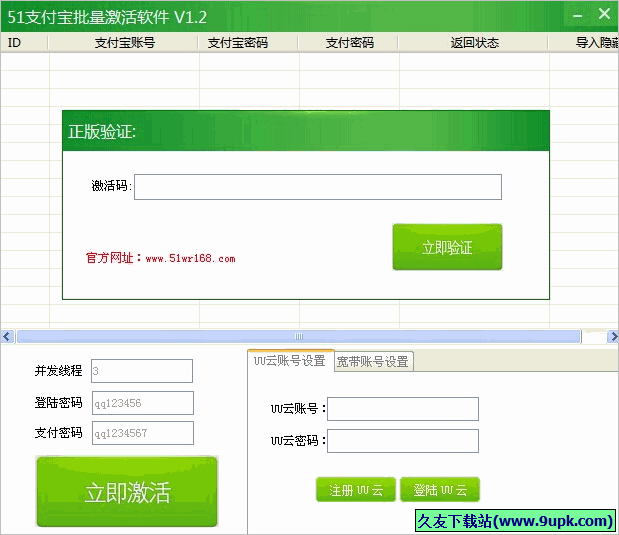Click the 支付密码 input field

coord(143,433)
